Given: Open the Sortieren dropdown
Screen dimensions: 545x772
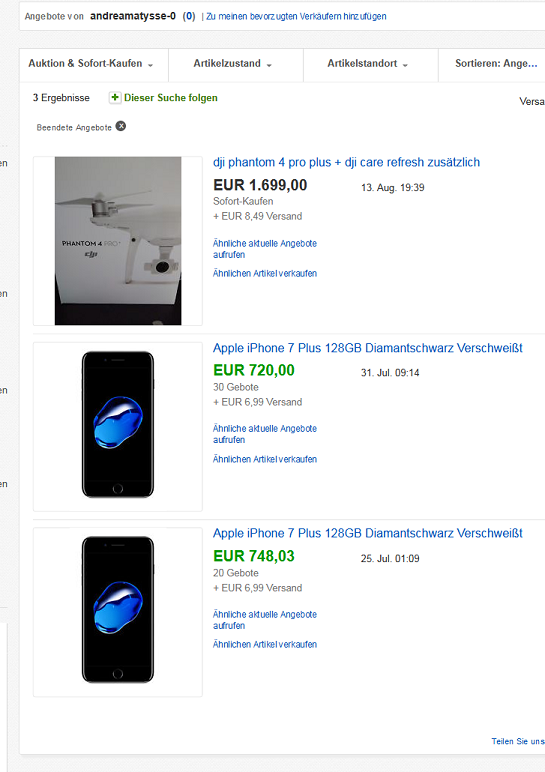Looking at the screenshot, I should pos(492,64).
